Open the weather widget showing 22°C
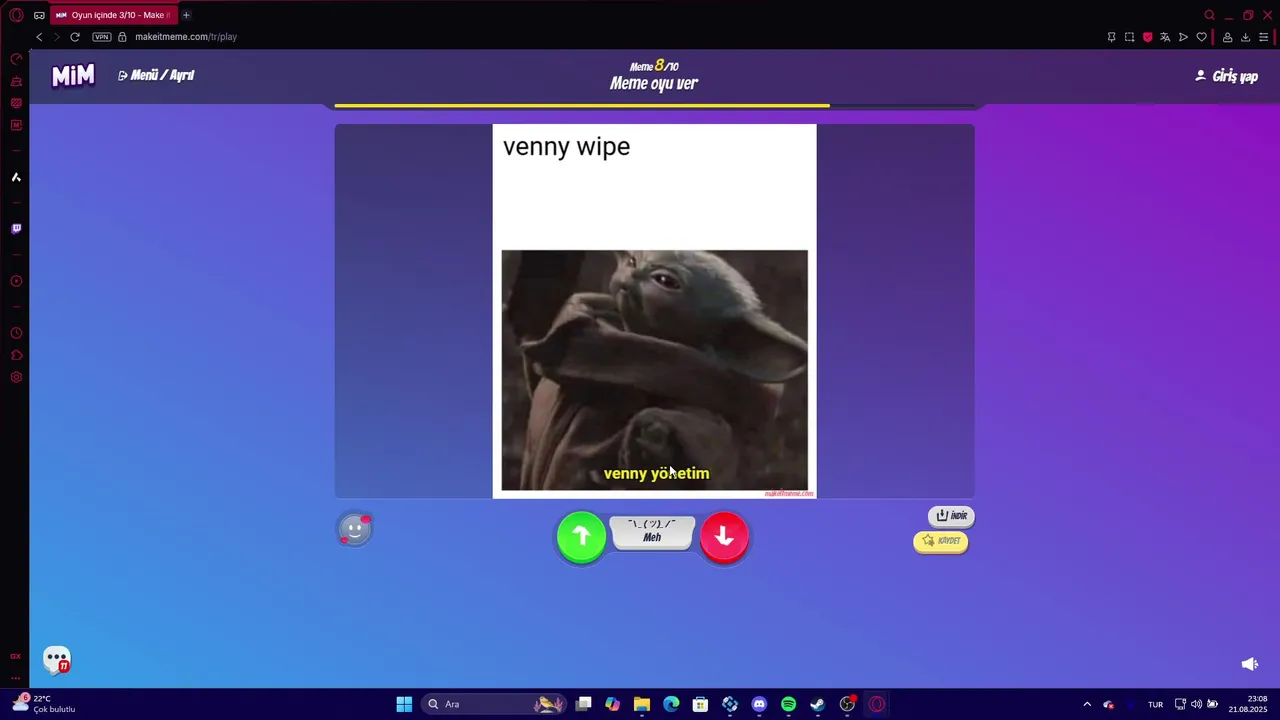This screenshot has height=720, width=1280. point(44,704)
